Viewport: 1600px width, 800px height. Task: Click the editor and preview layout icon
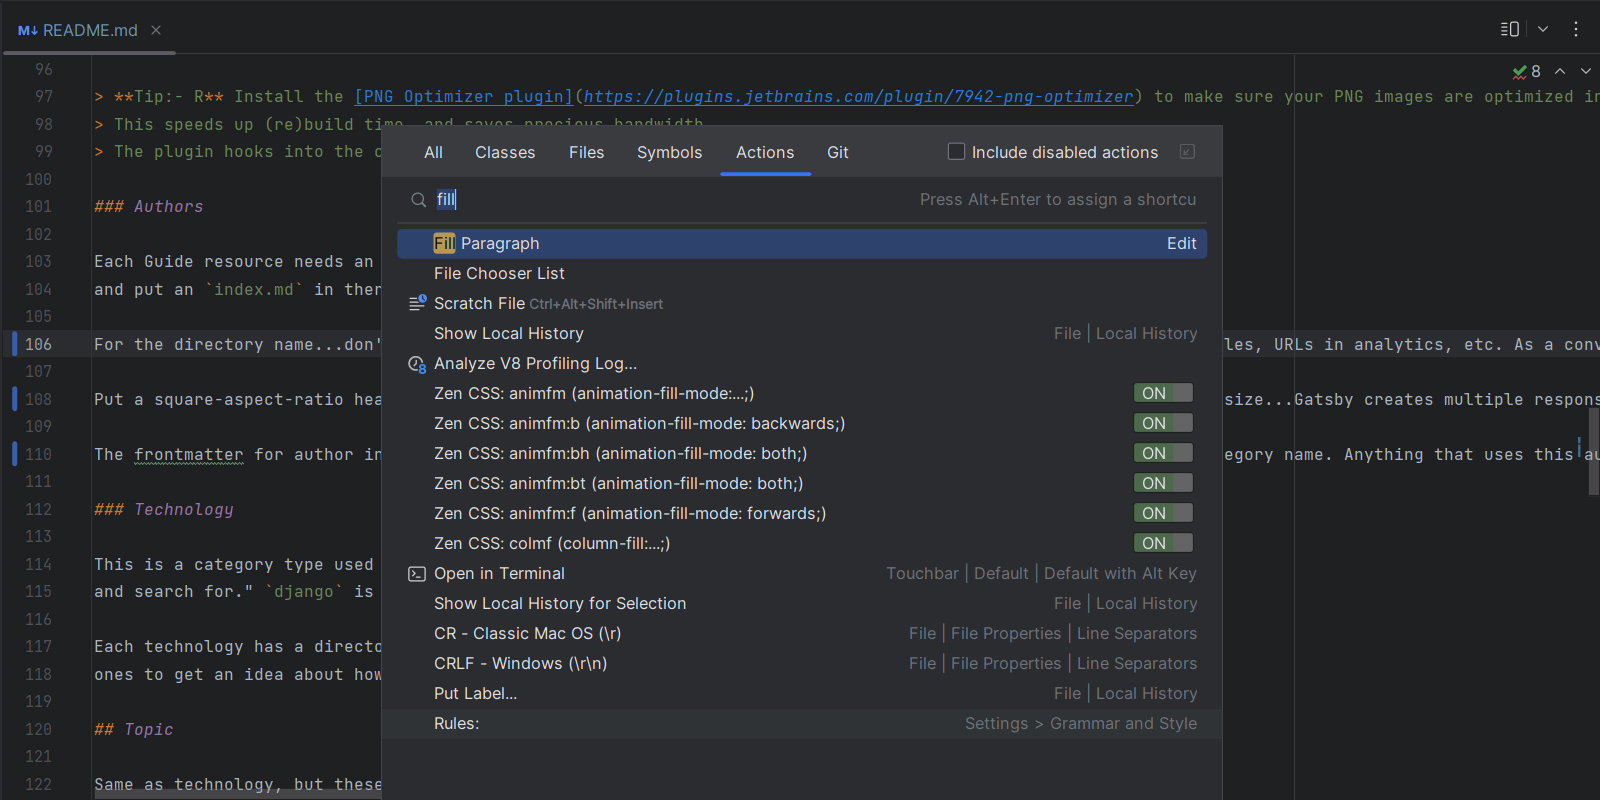point(1510,29)
